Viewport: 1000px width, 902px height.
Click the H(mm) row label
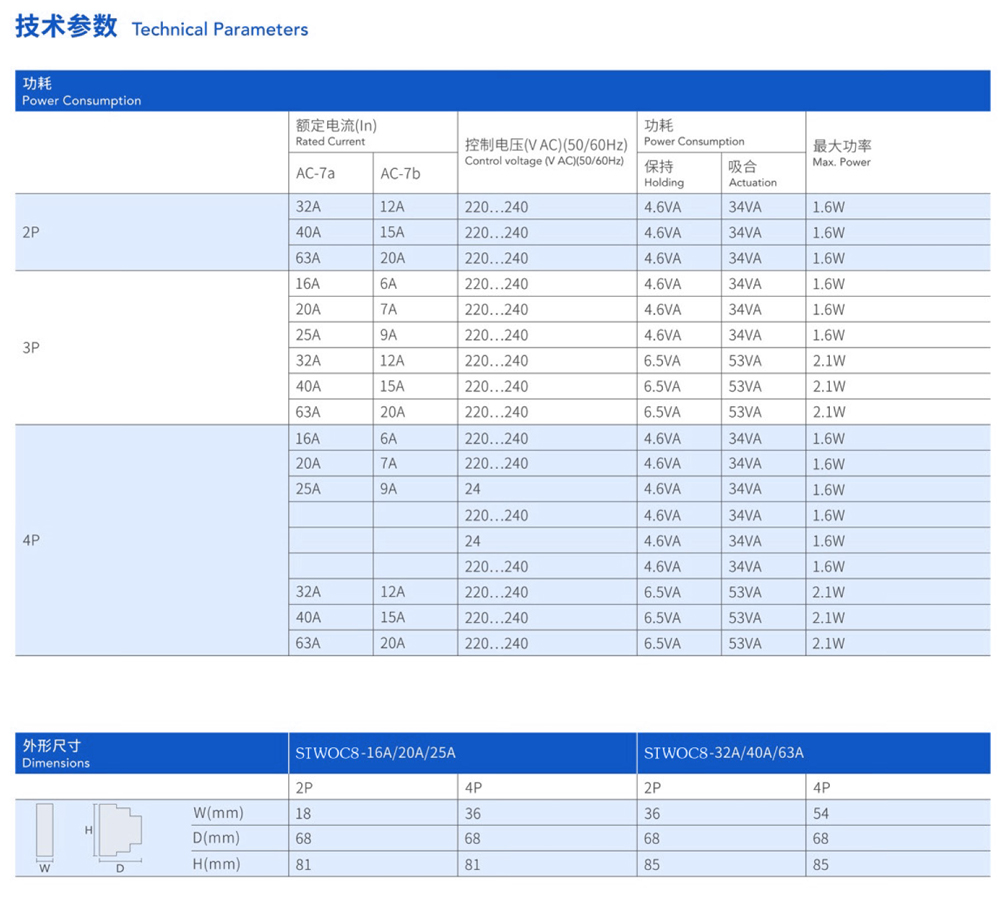(x=216, y=864)
